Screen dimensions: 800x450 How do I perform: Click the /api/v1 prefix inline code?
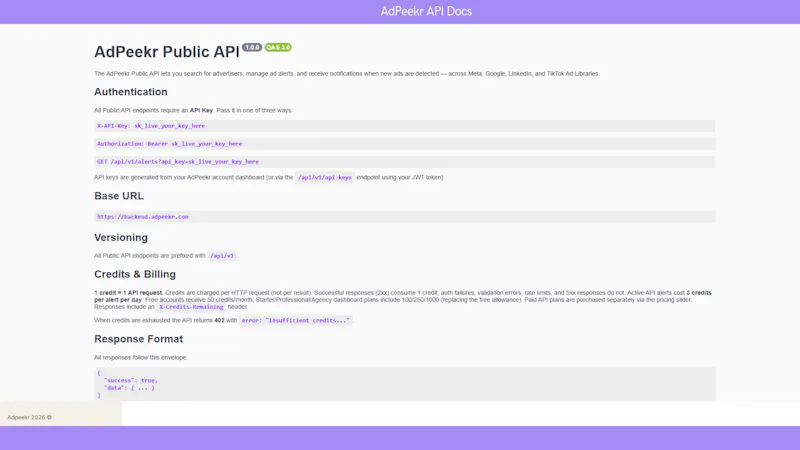pos(222,256)
